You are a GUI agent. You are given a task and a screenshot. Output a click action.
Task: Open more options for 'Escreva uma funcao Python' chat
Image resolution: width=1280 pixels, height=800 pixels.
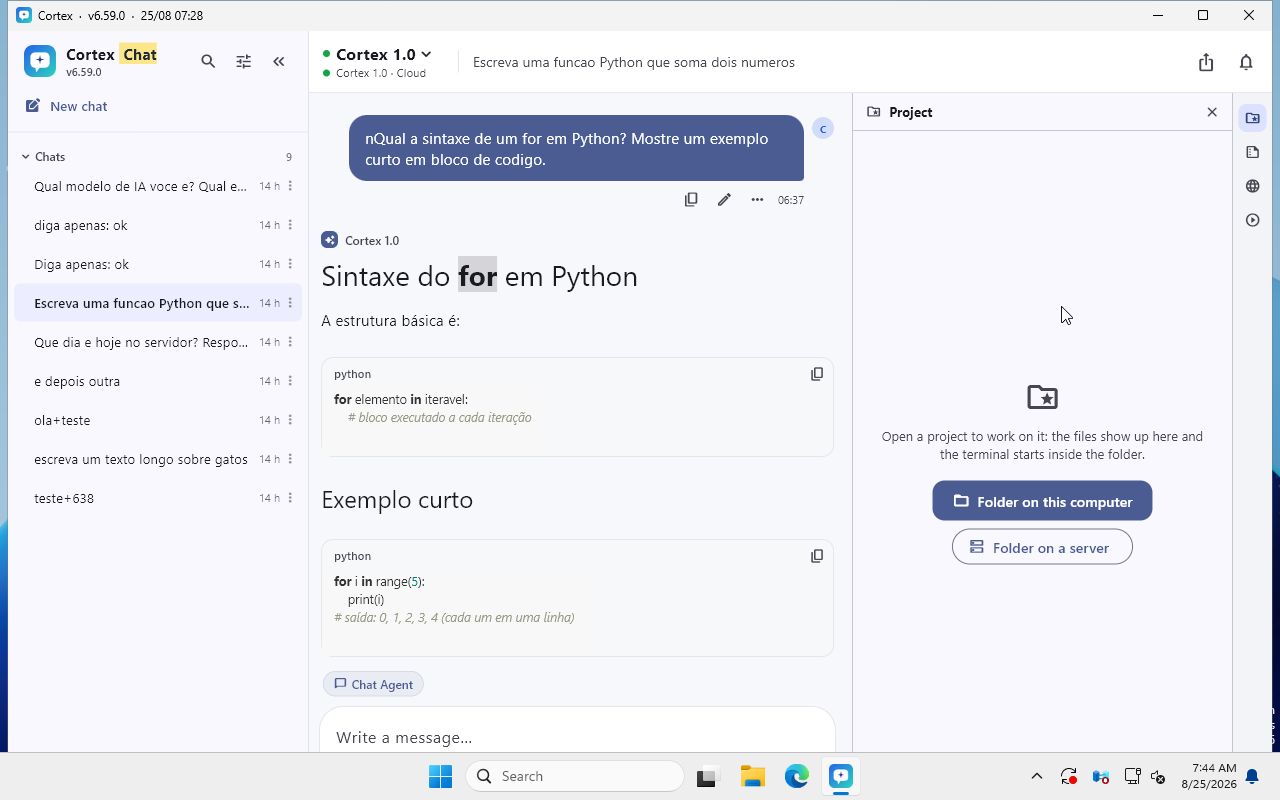(290, 303)
